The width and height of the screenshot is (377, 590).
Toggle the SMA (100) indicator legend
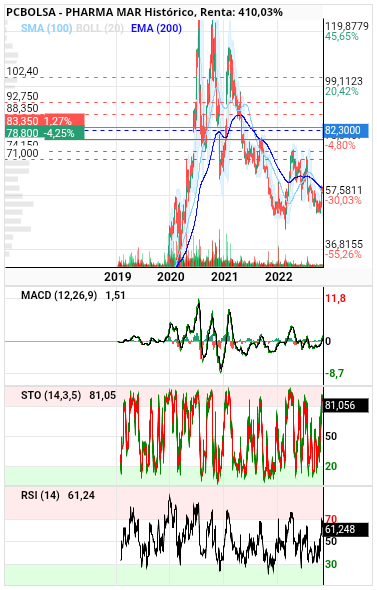point(47,28)
